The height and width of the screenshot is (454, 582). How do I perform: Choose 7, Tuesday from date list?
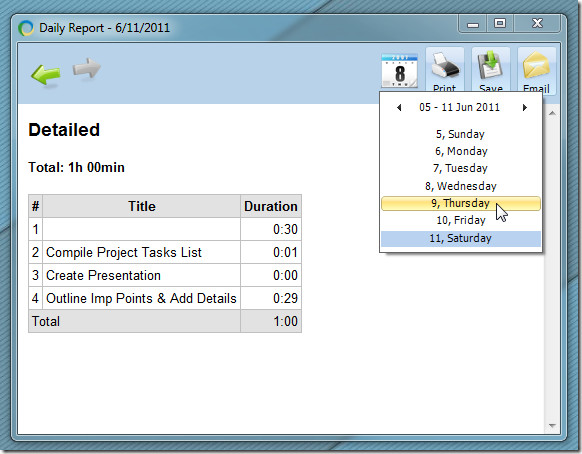(461, 168)
